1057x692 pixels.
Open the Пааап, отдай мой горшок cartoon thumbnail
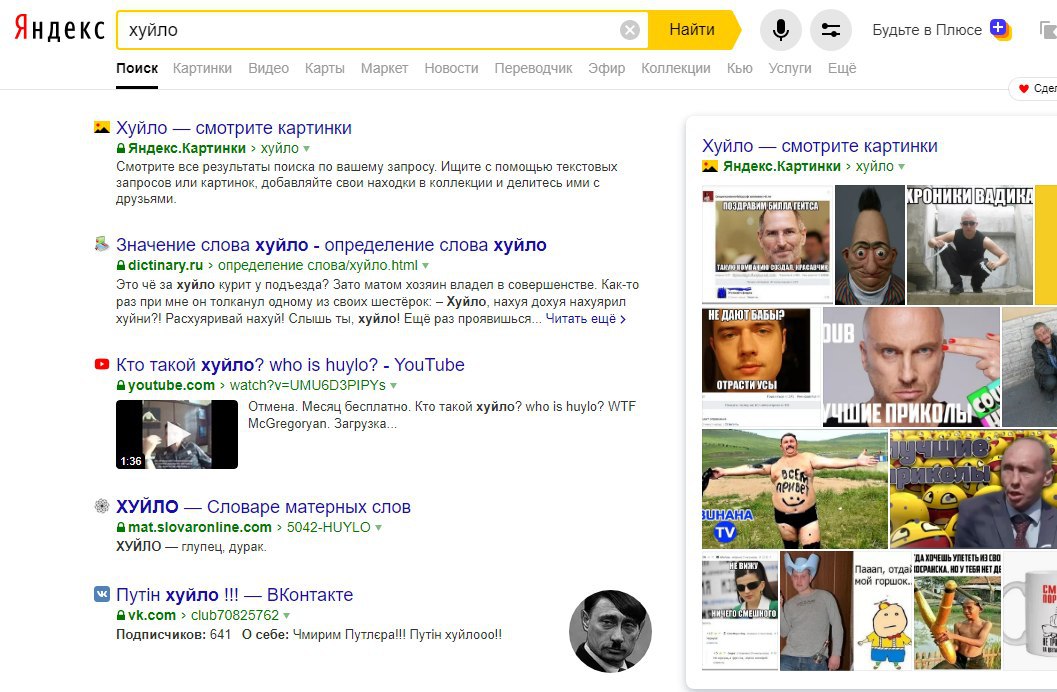coord(882,610)
